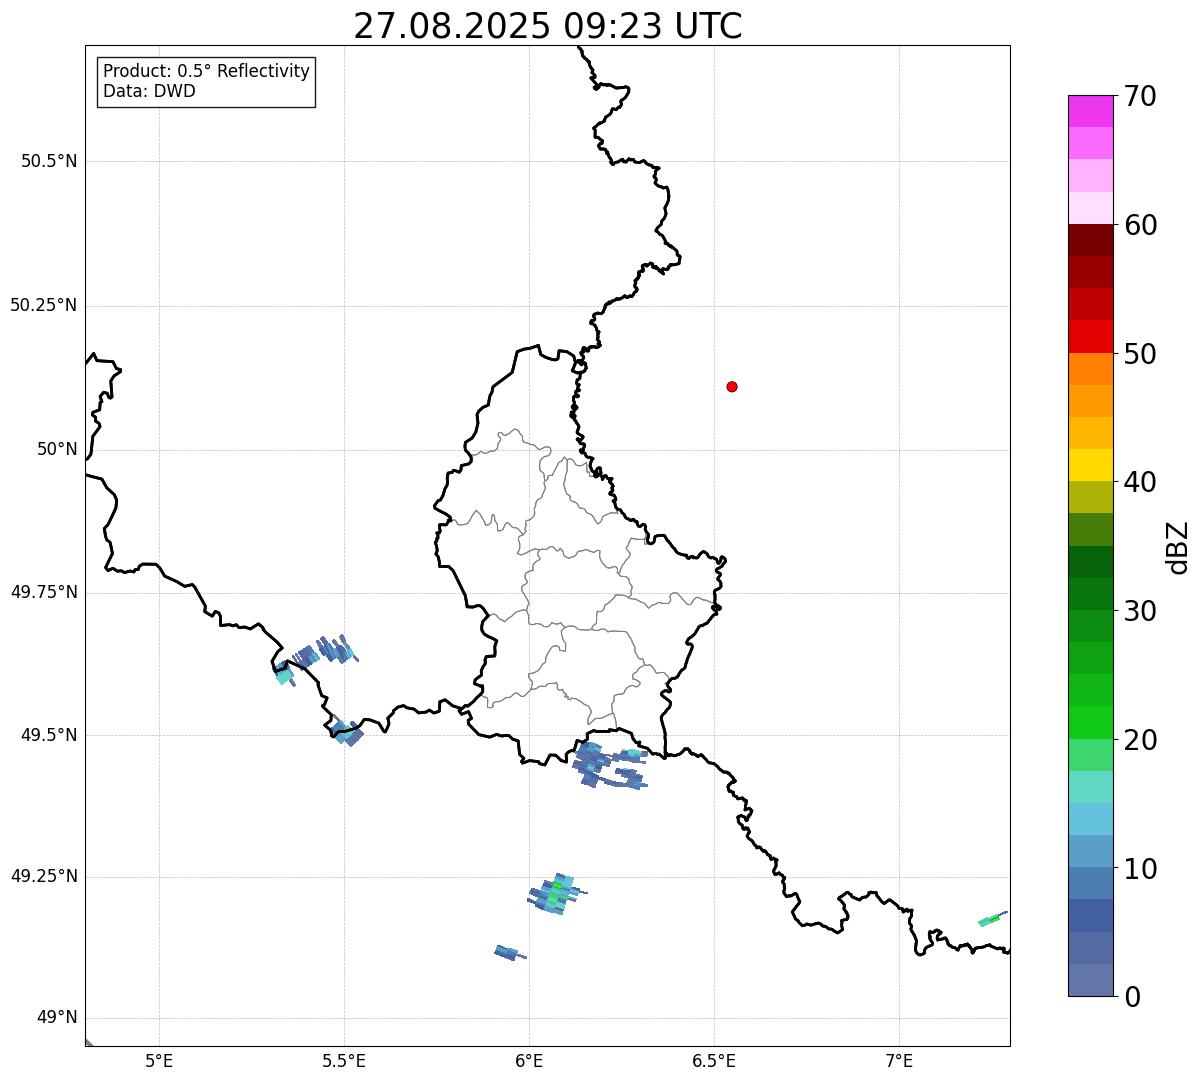Select the olive-yellow band just above 40

click(1090, 497)
